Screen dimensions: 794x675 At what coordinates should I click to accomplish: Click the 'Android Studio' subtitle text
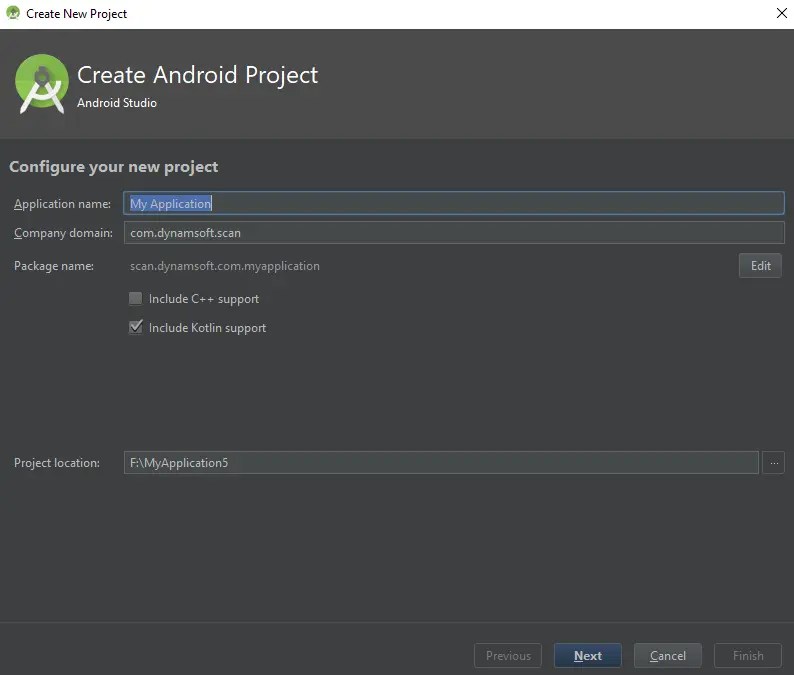(117, 103)
